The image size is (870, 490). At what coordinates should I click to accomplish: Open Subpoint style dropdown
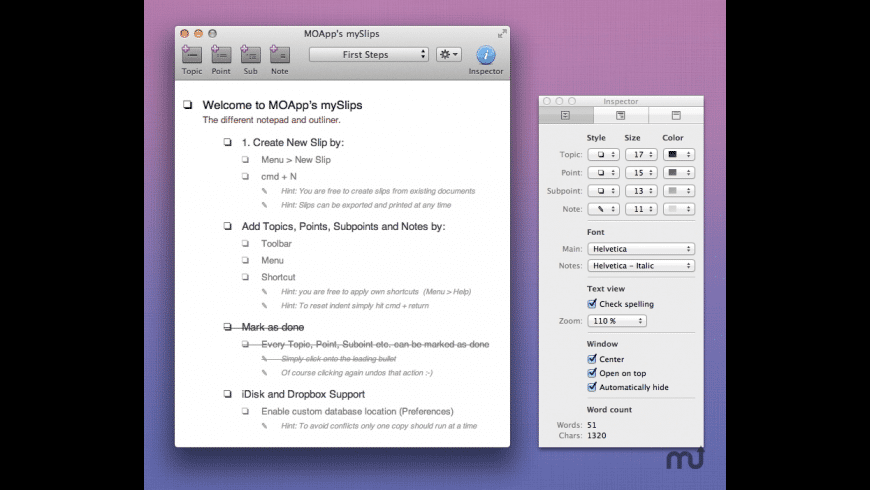pyautogui.click(x=604, y=191)
